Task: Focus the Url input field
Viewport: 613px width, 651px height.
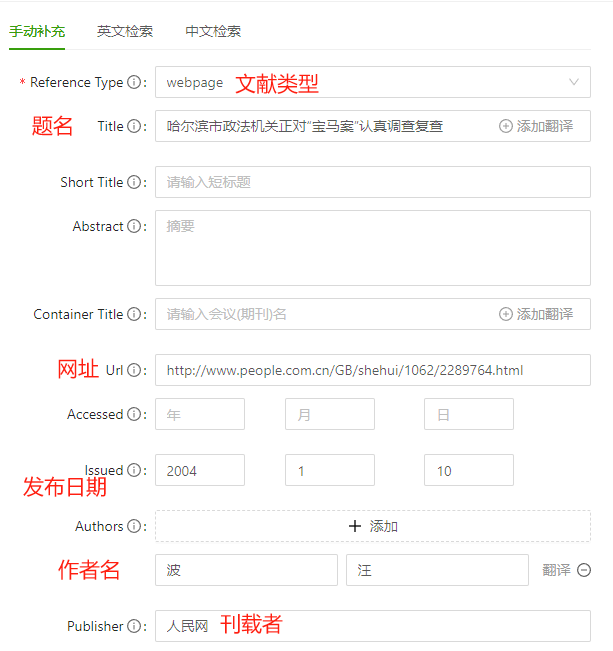Action: [373, 370]
